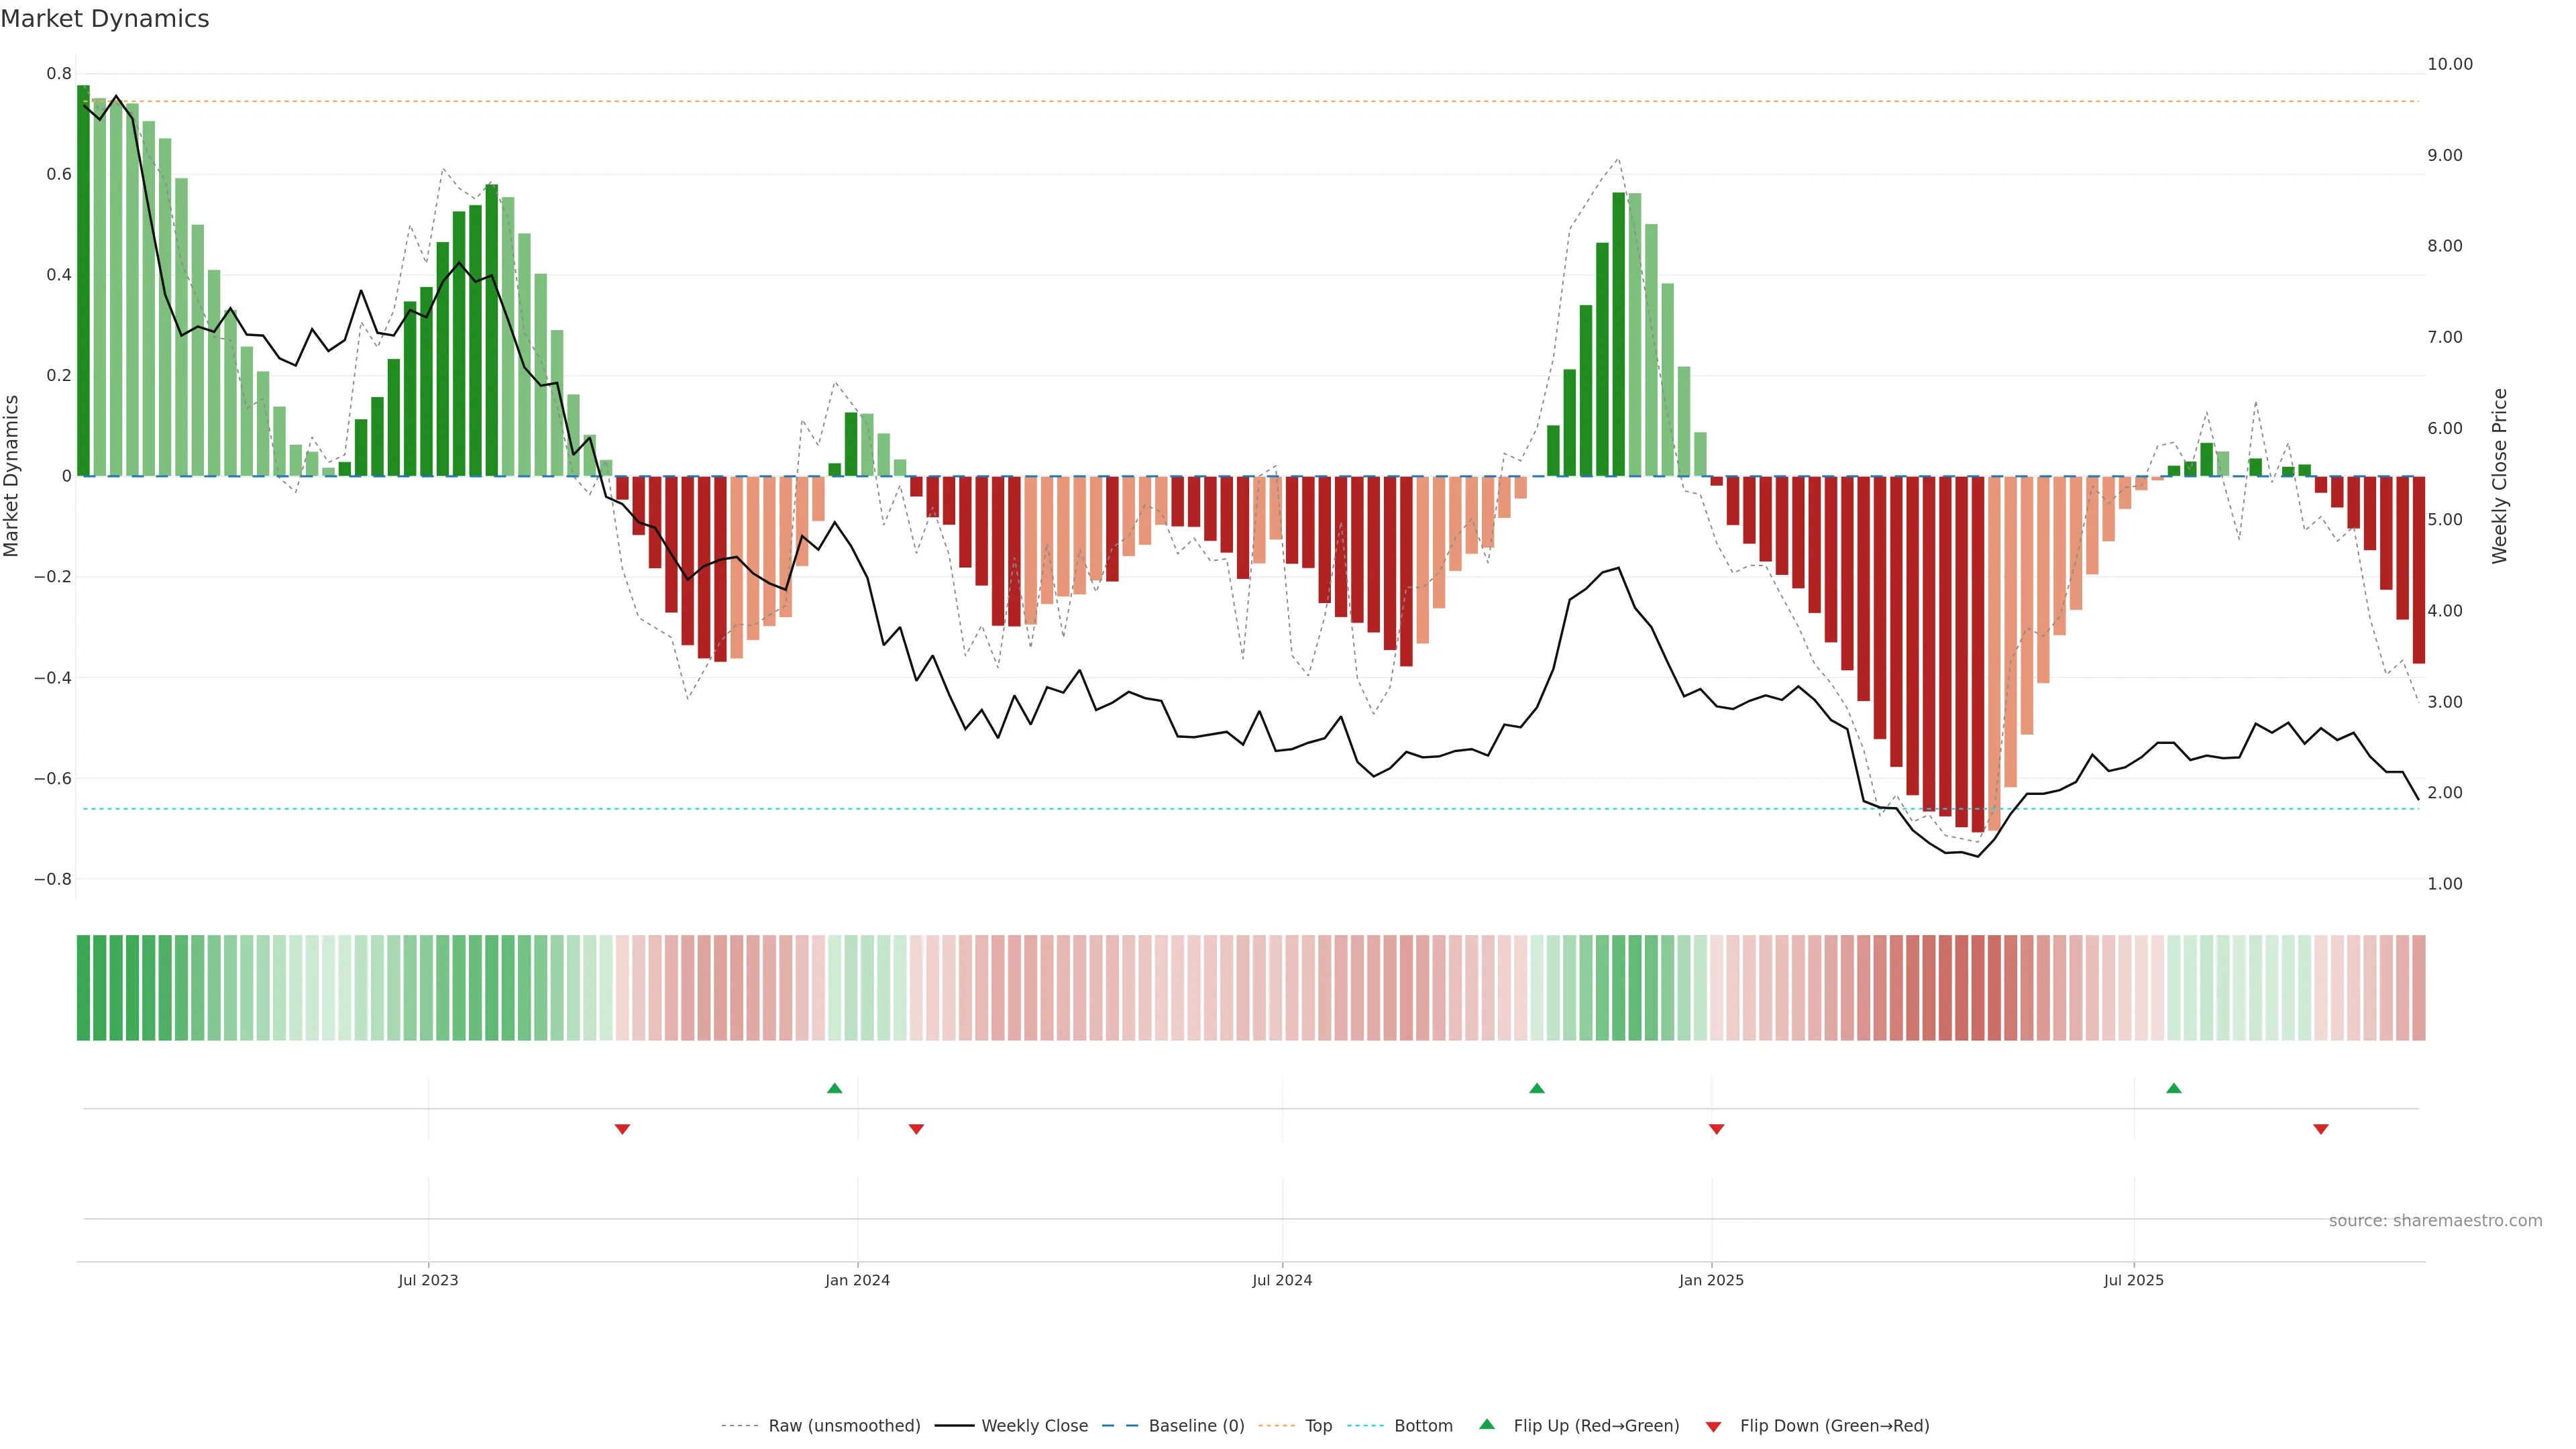Click the Flip Up green triangle legend icon
Viewport: 2576px width, 1449px height.
[1487, 1424]
